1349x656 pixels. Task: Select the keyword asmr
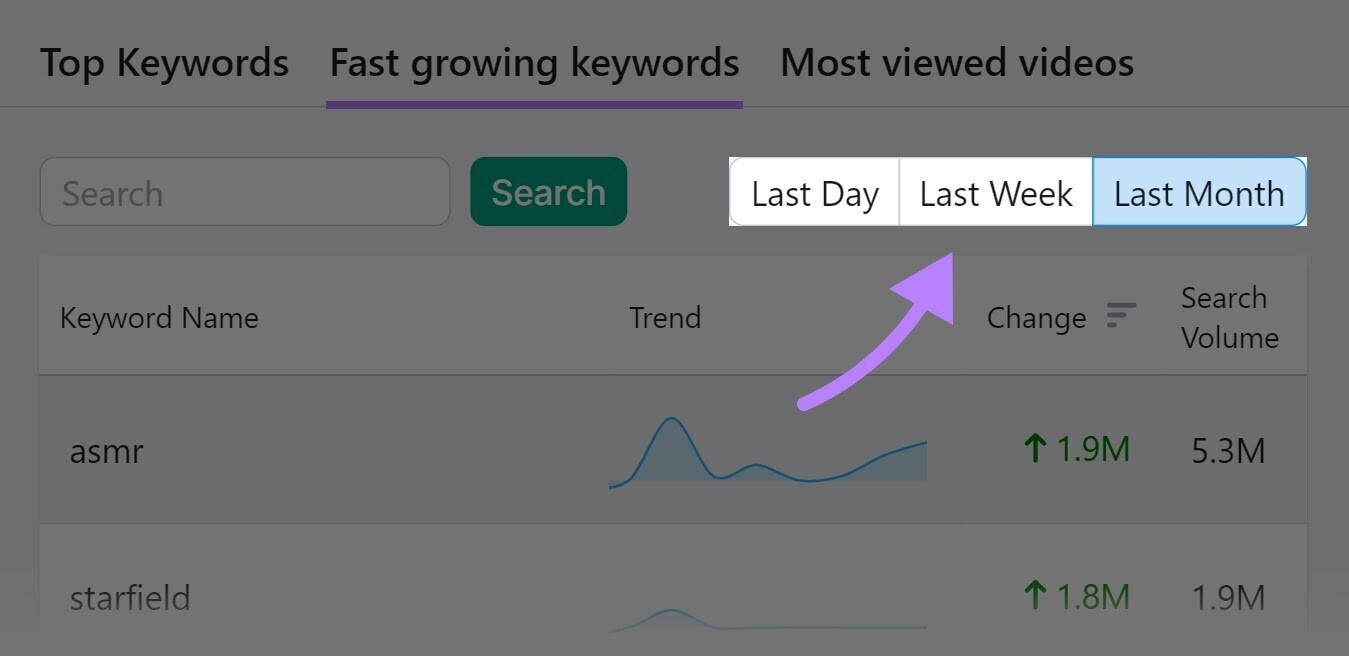click(x=106, y=450)
